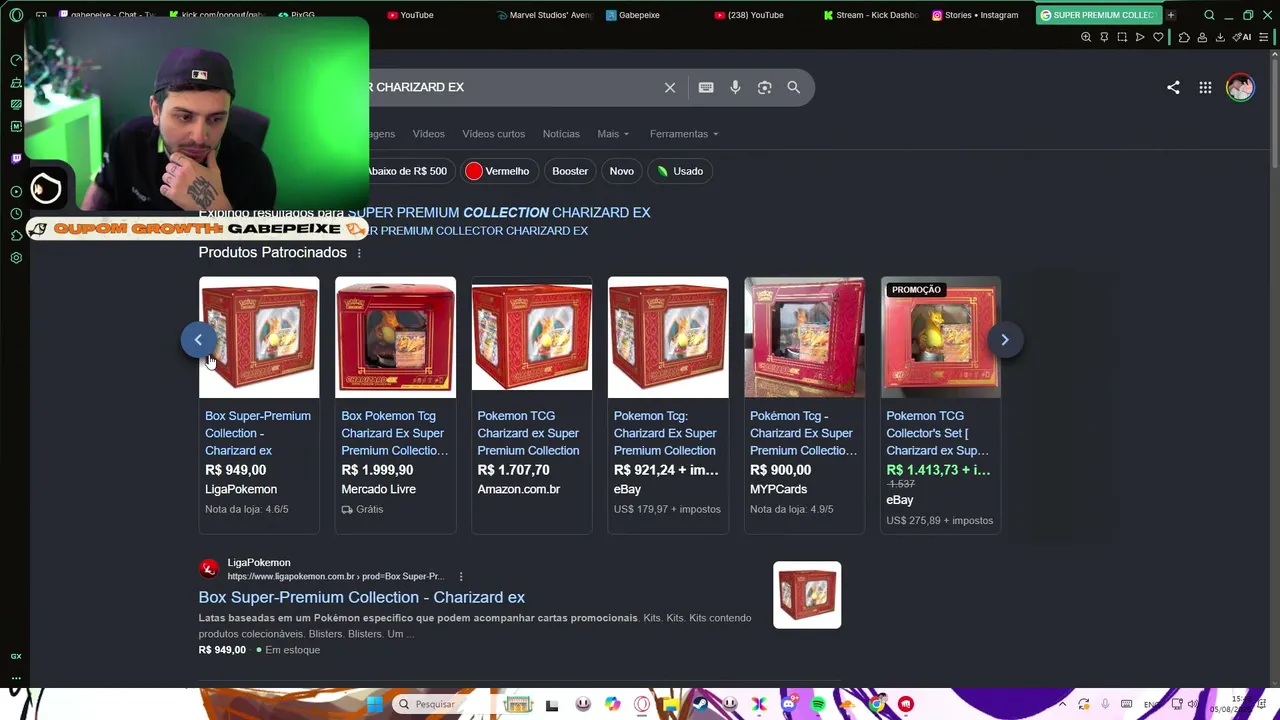Viewport: 1280px width, 720px height.
Task: Open browser extensions puzzle icon
Action: click(x=1184, y=37)
